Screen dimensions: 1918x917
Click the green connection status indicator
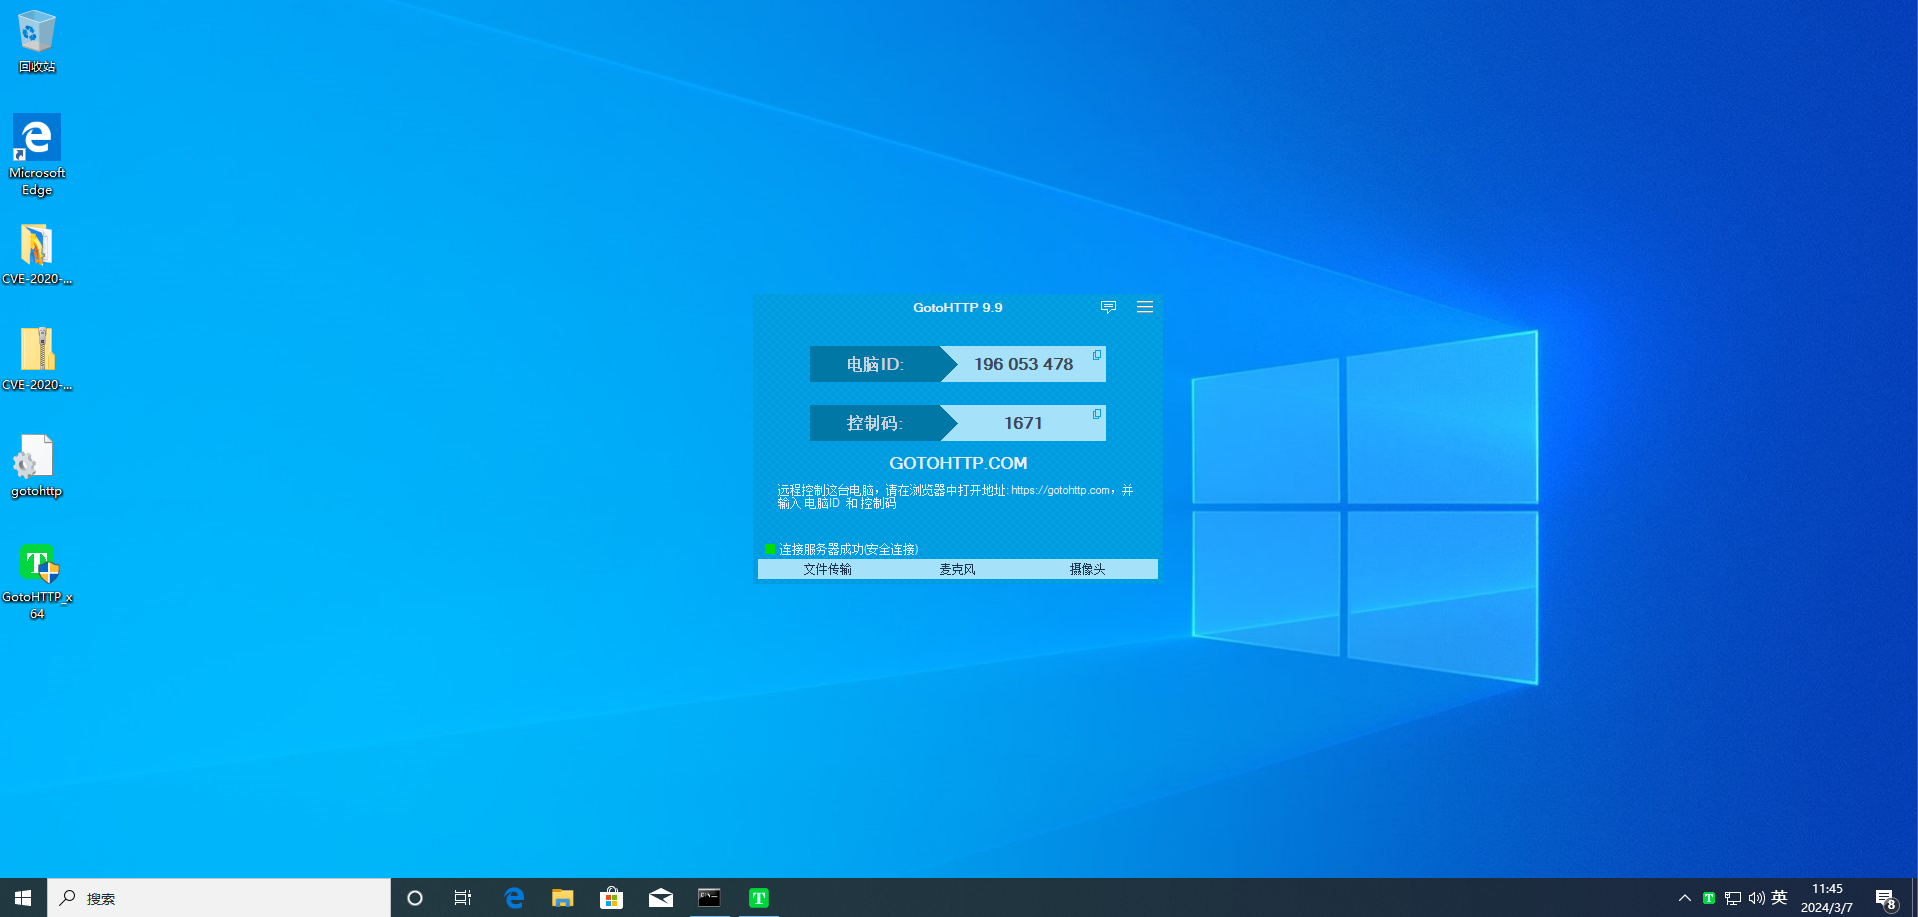[x=770, y=549]
